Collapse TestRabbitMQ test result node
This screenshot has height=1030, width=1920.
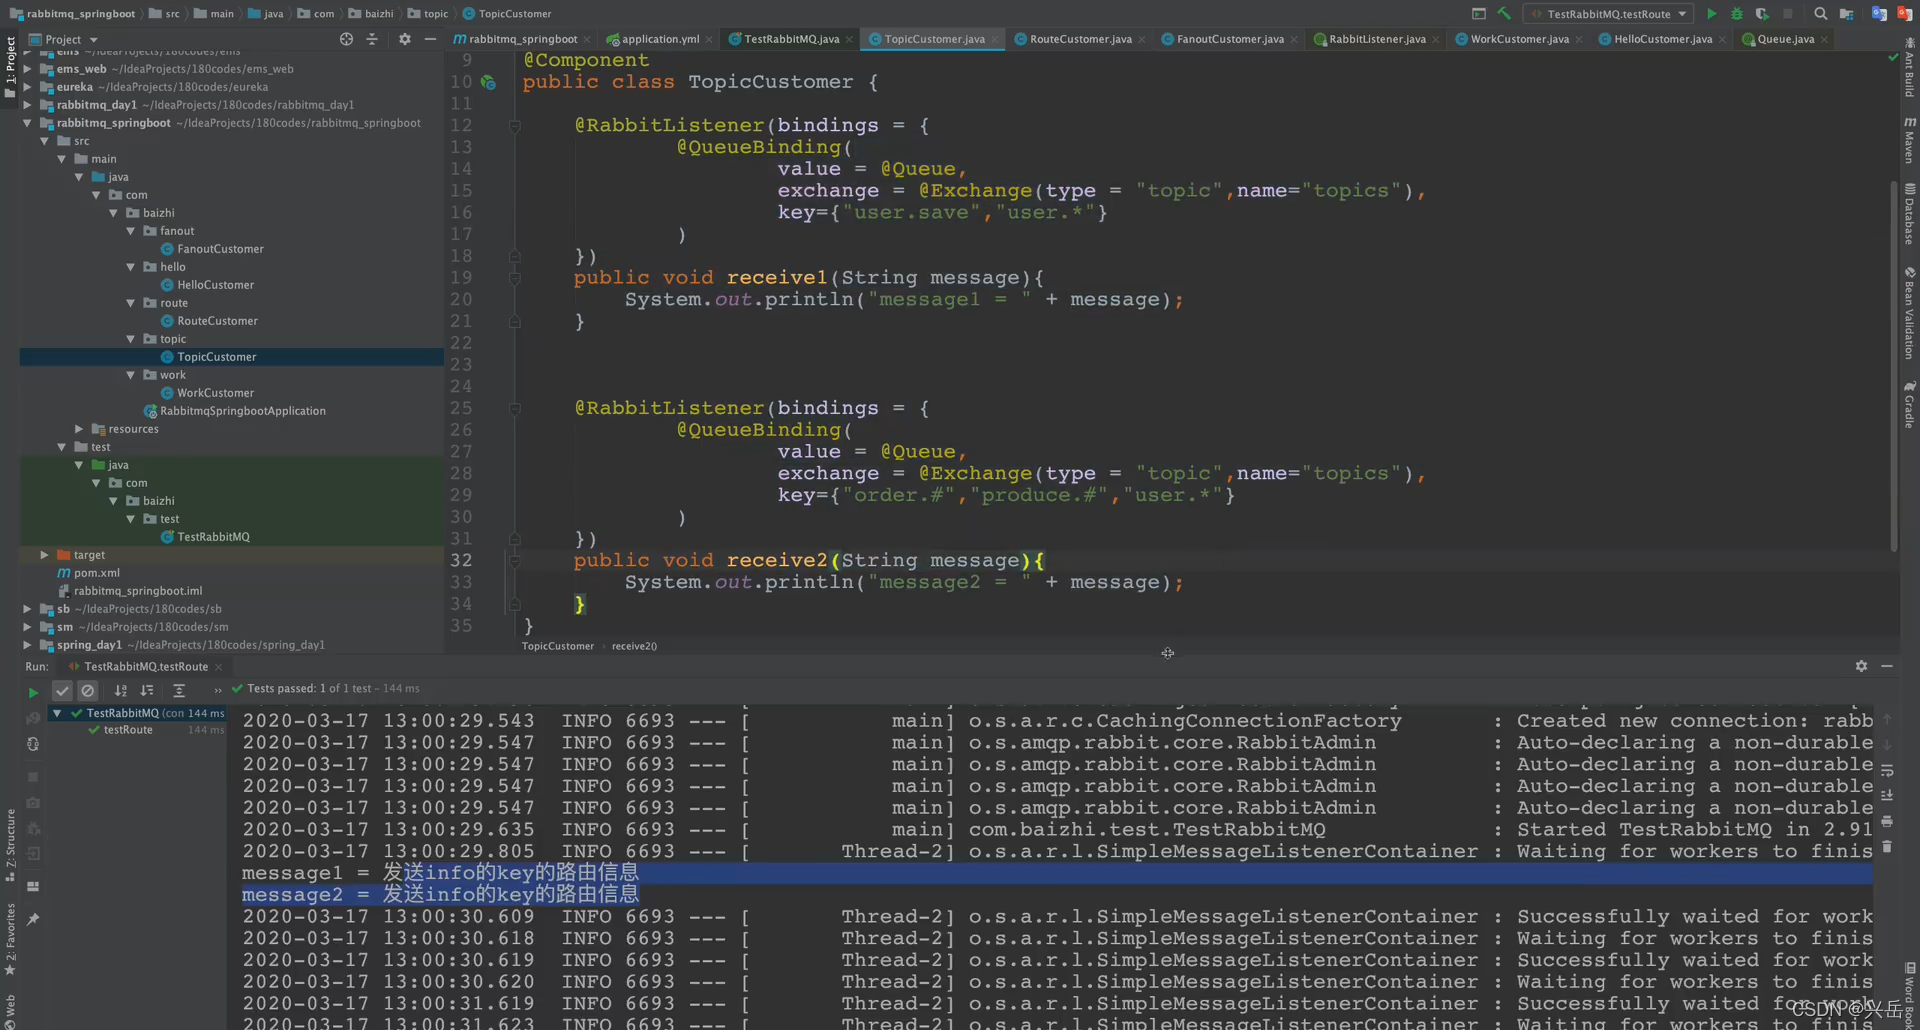coord(58,713)
